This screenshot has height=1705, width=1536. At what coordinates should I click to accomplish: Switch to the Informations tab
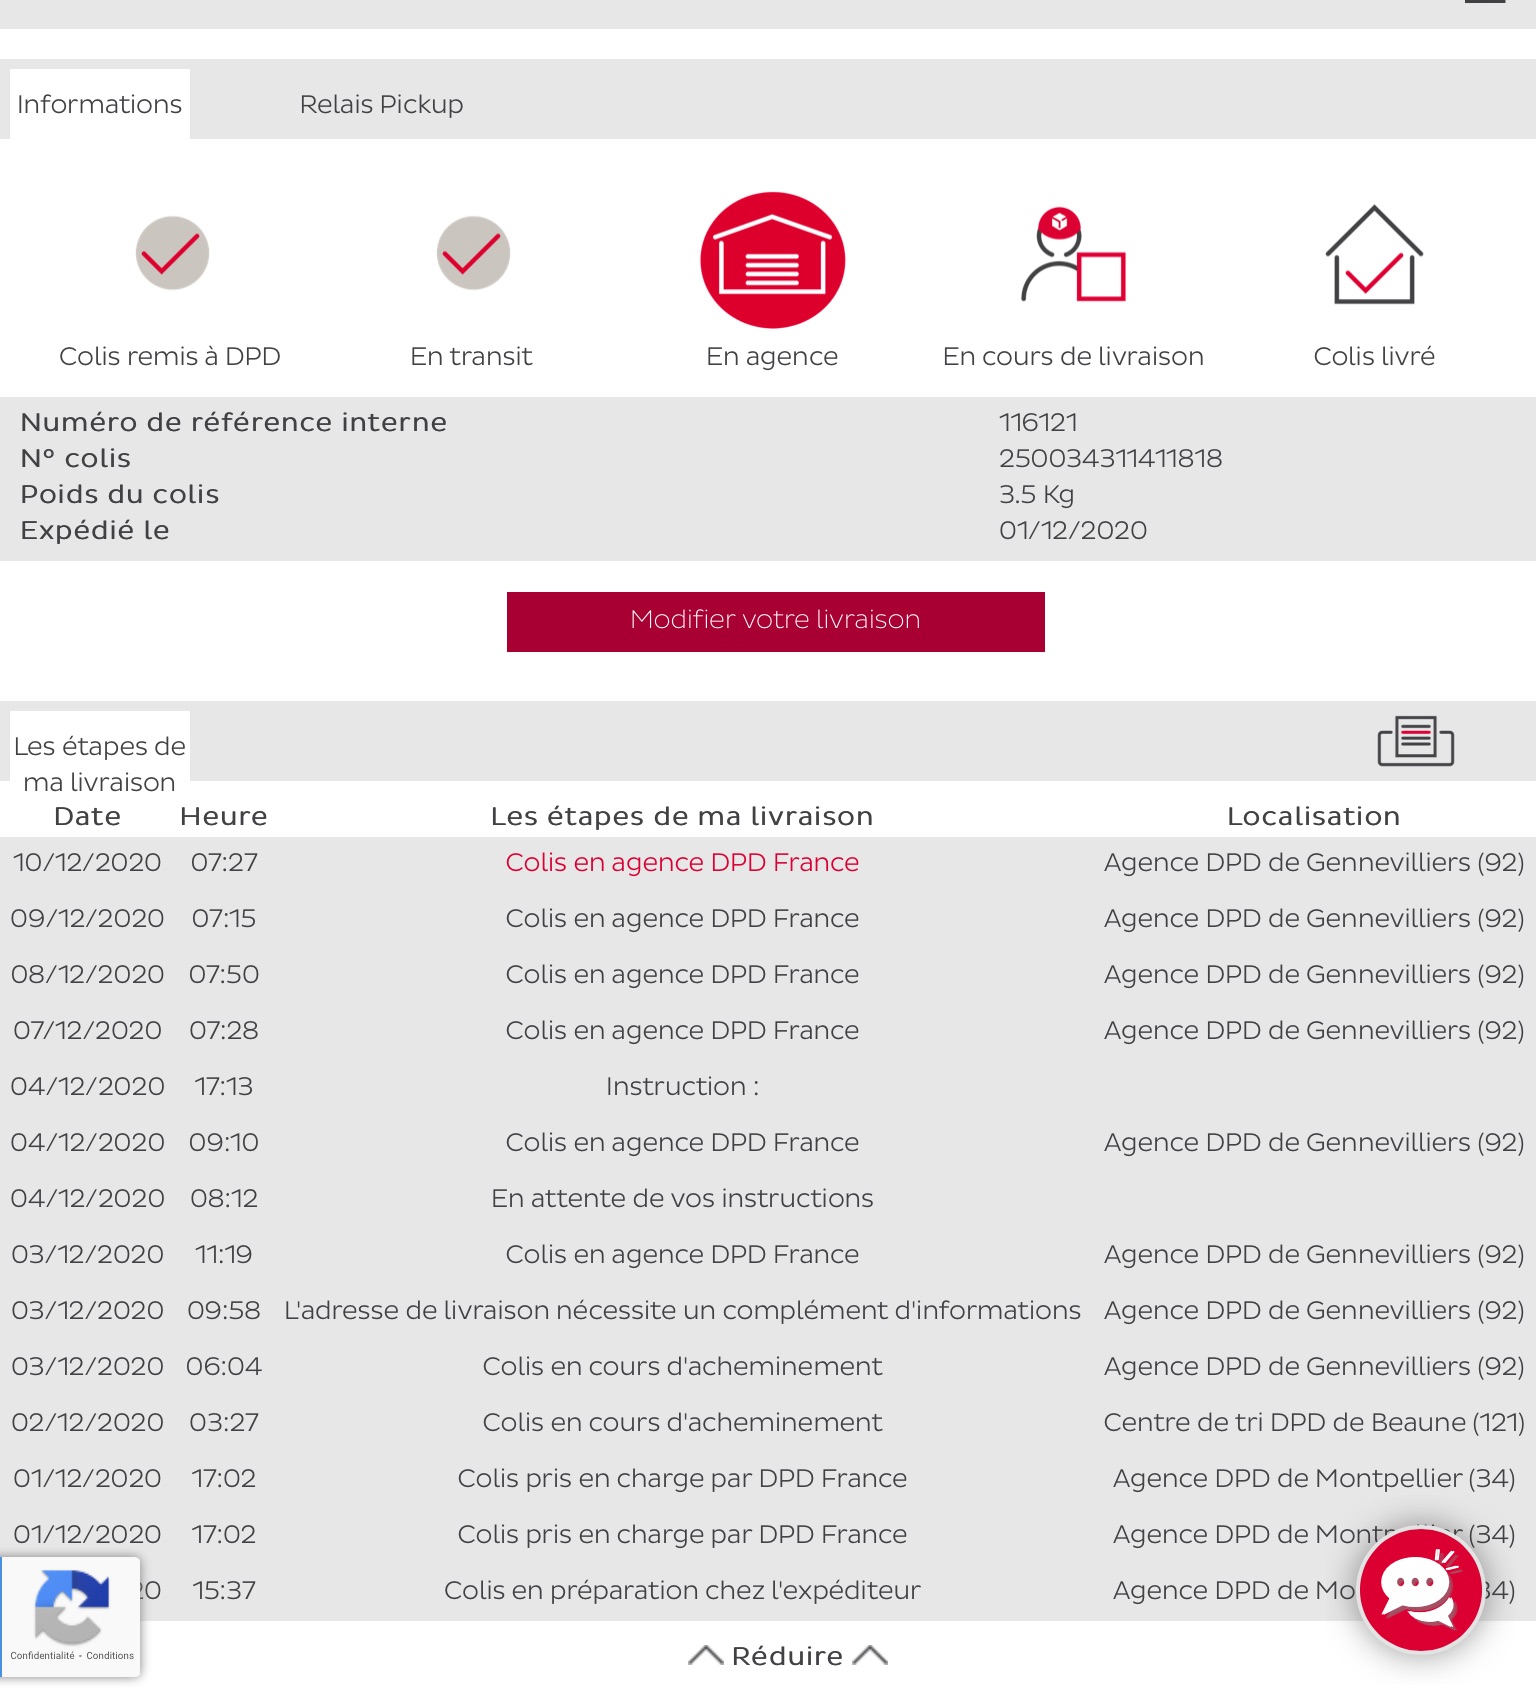pyautogui.click(x=100, y=104)
